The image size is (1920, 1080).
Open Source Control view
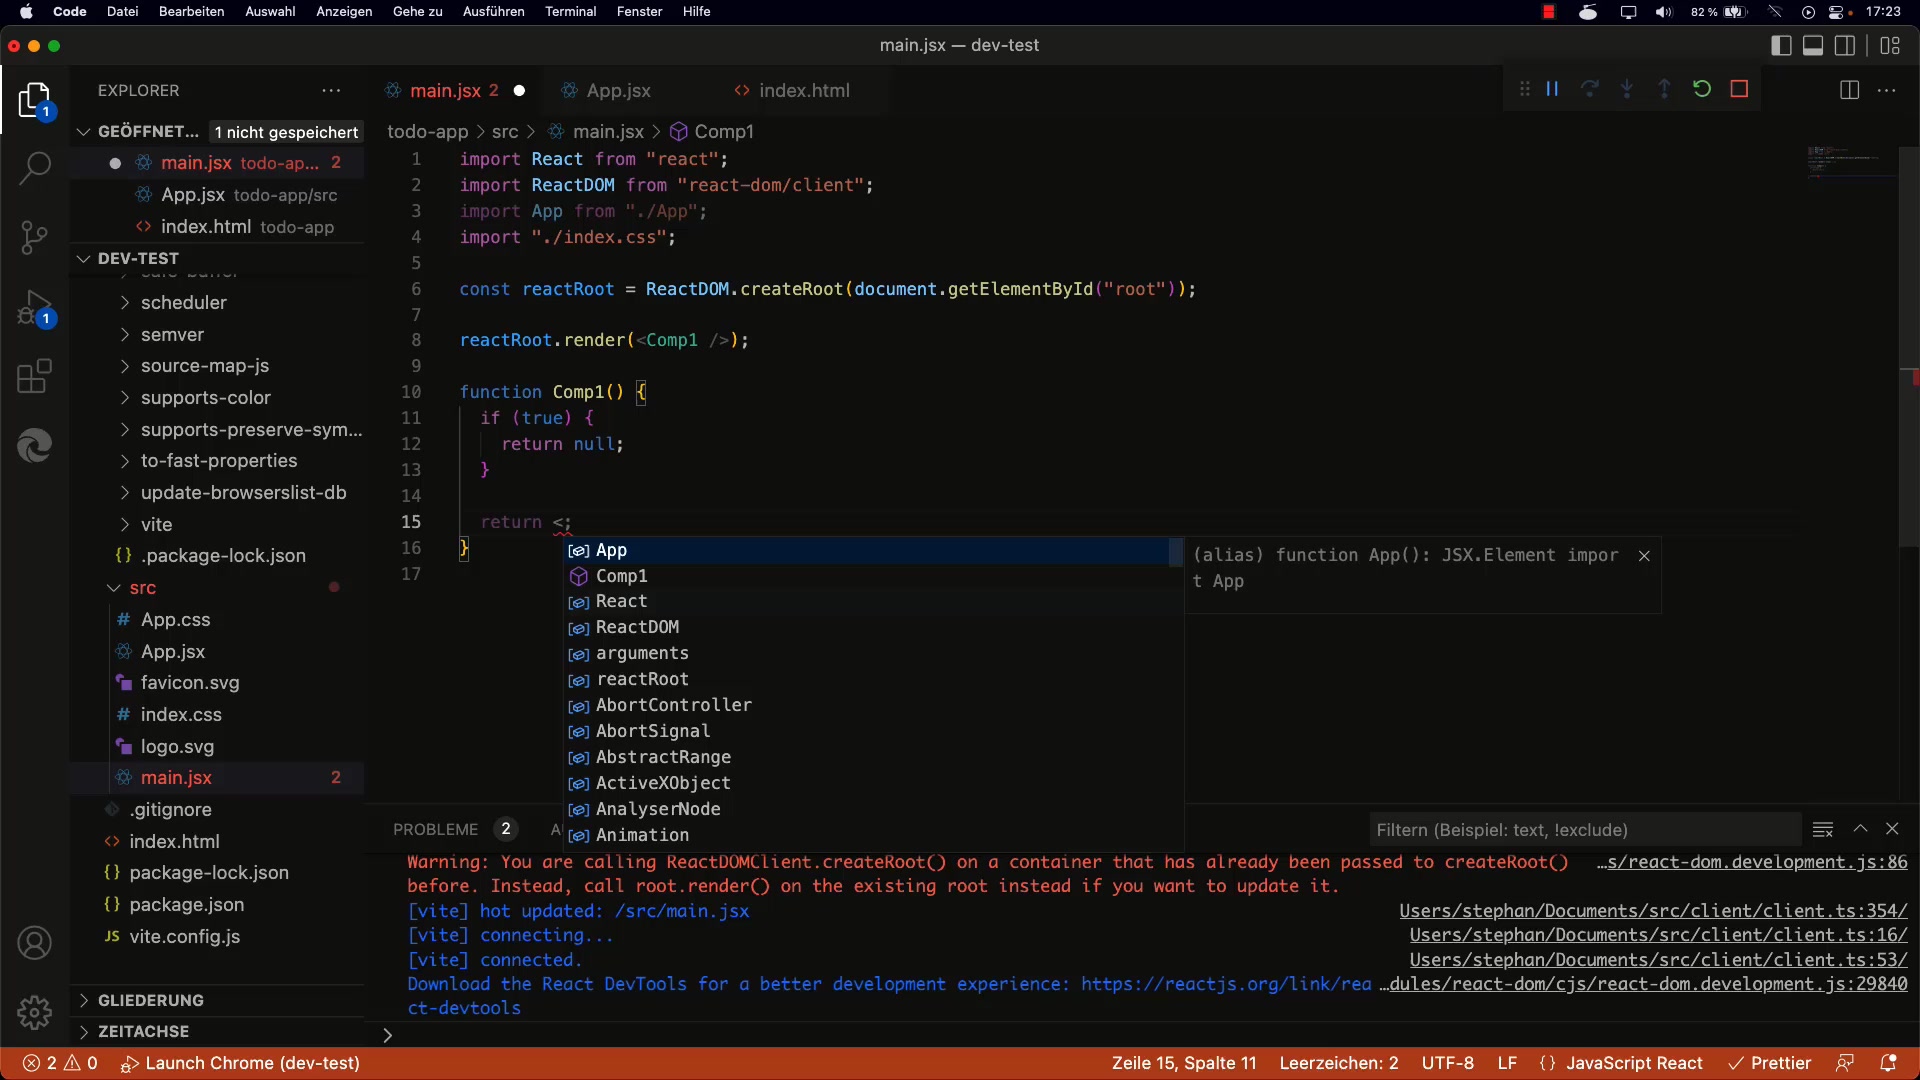point(35,238)
